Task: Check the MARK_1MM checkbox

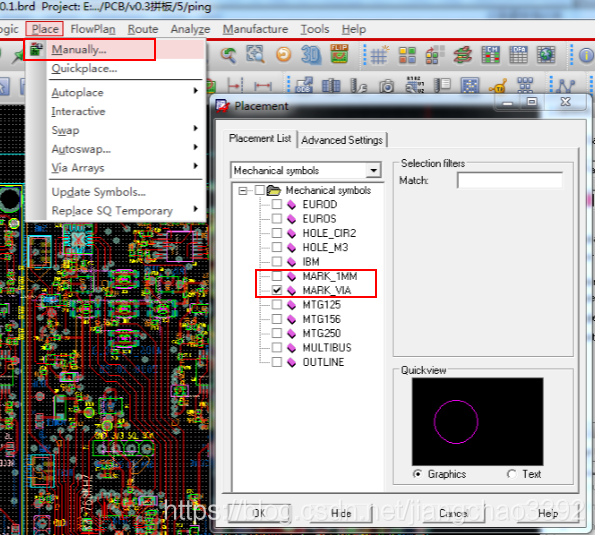Action: (x=277, y=276)
